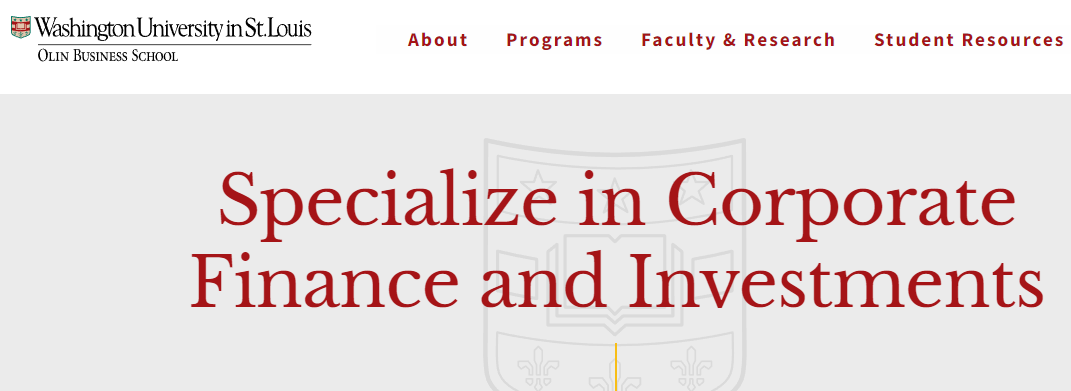Click the center bottom fleur-de-lis in watermark

[615, 381]
